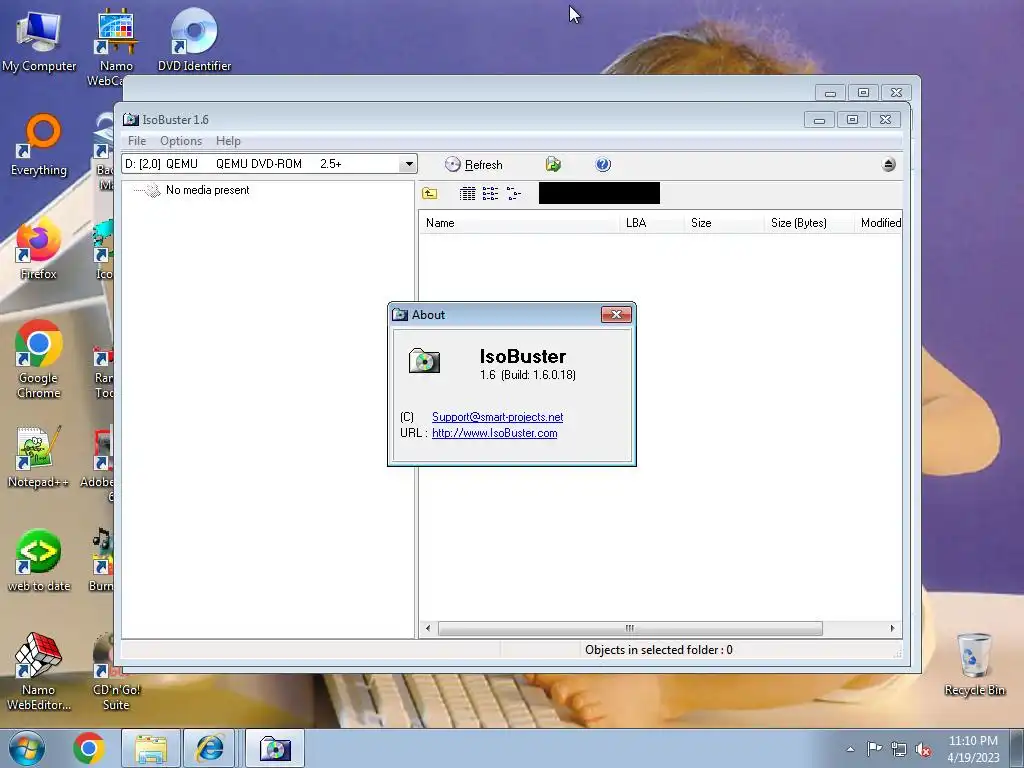Select Namo WebCanvas desktop icon
Viewport: 1024px width, 768px height.
116,49
